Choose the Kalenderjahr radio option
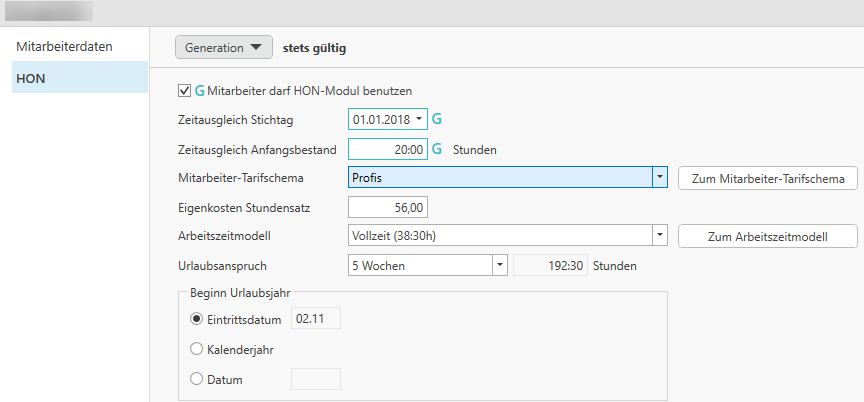The image size is (864, 402). pyautogui.click(x=196, y=350)
